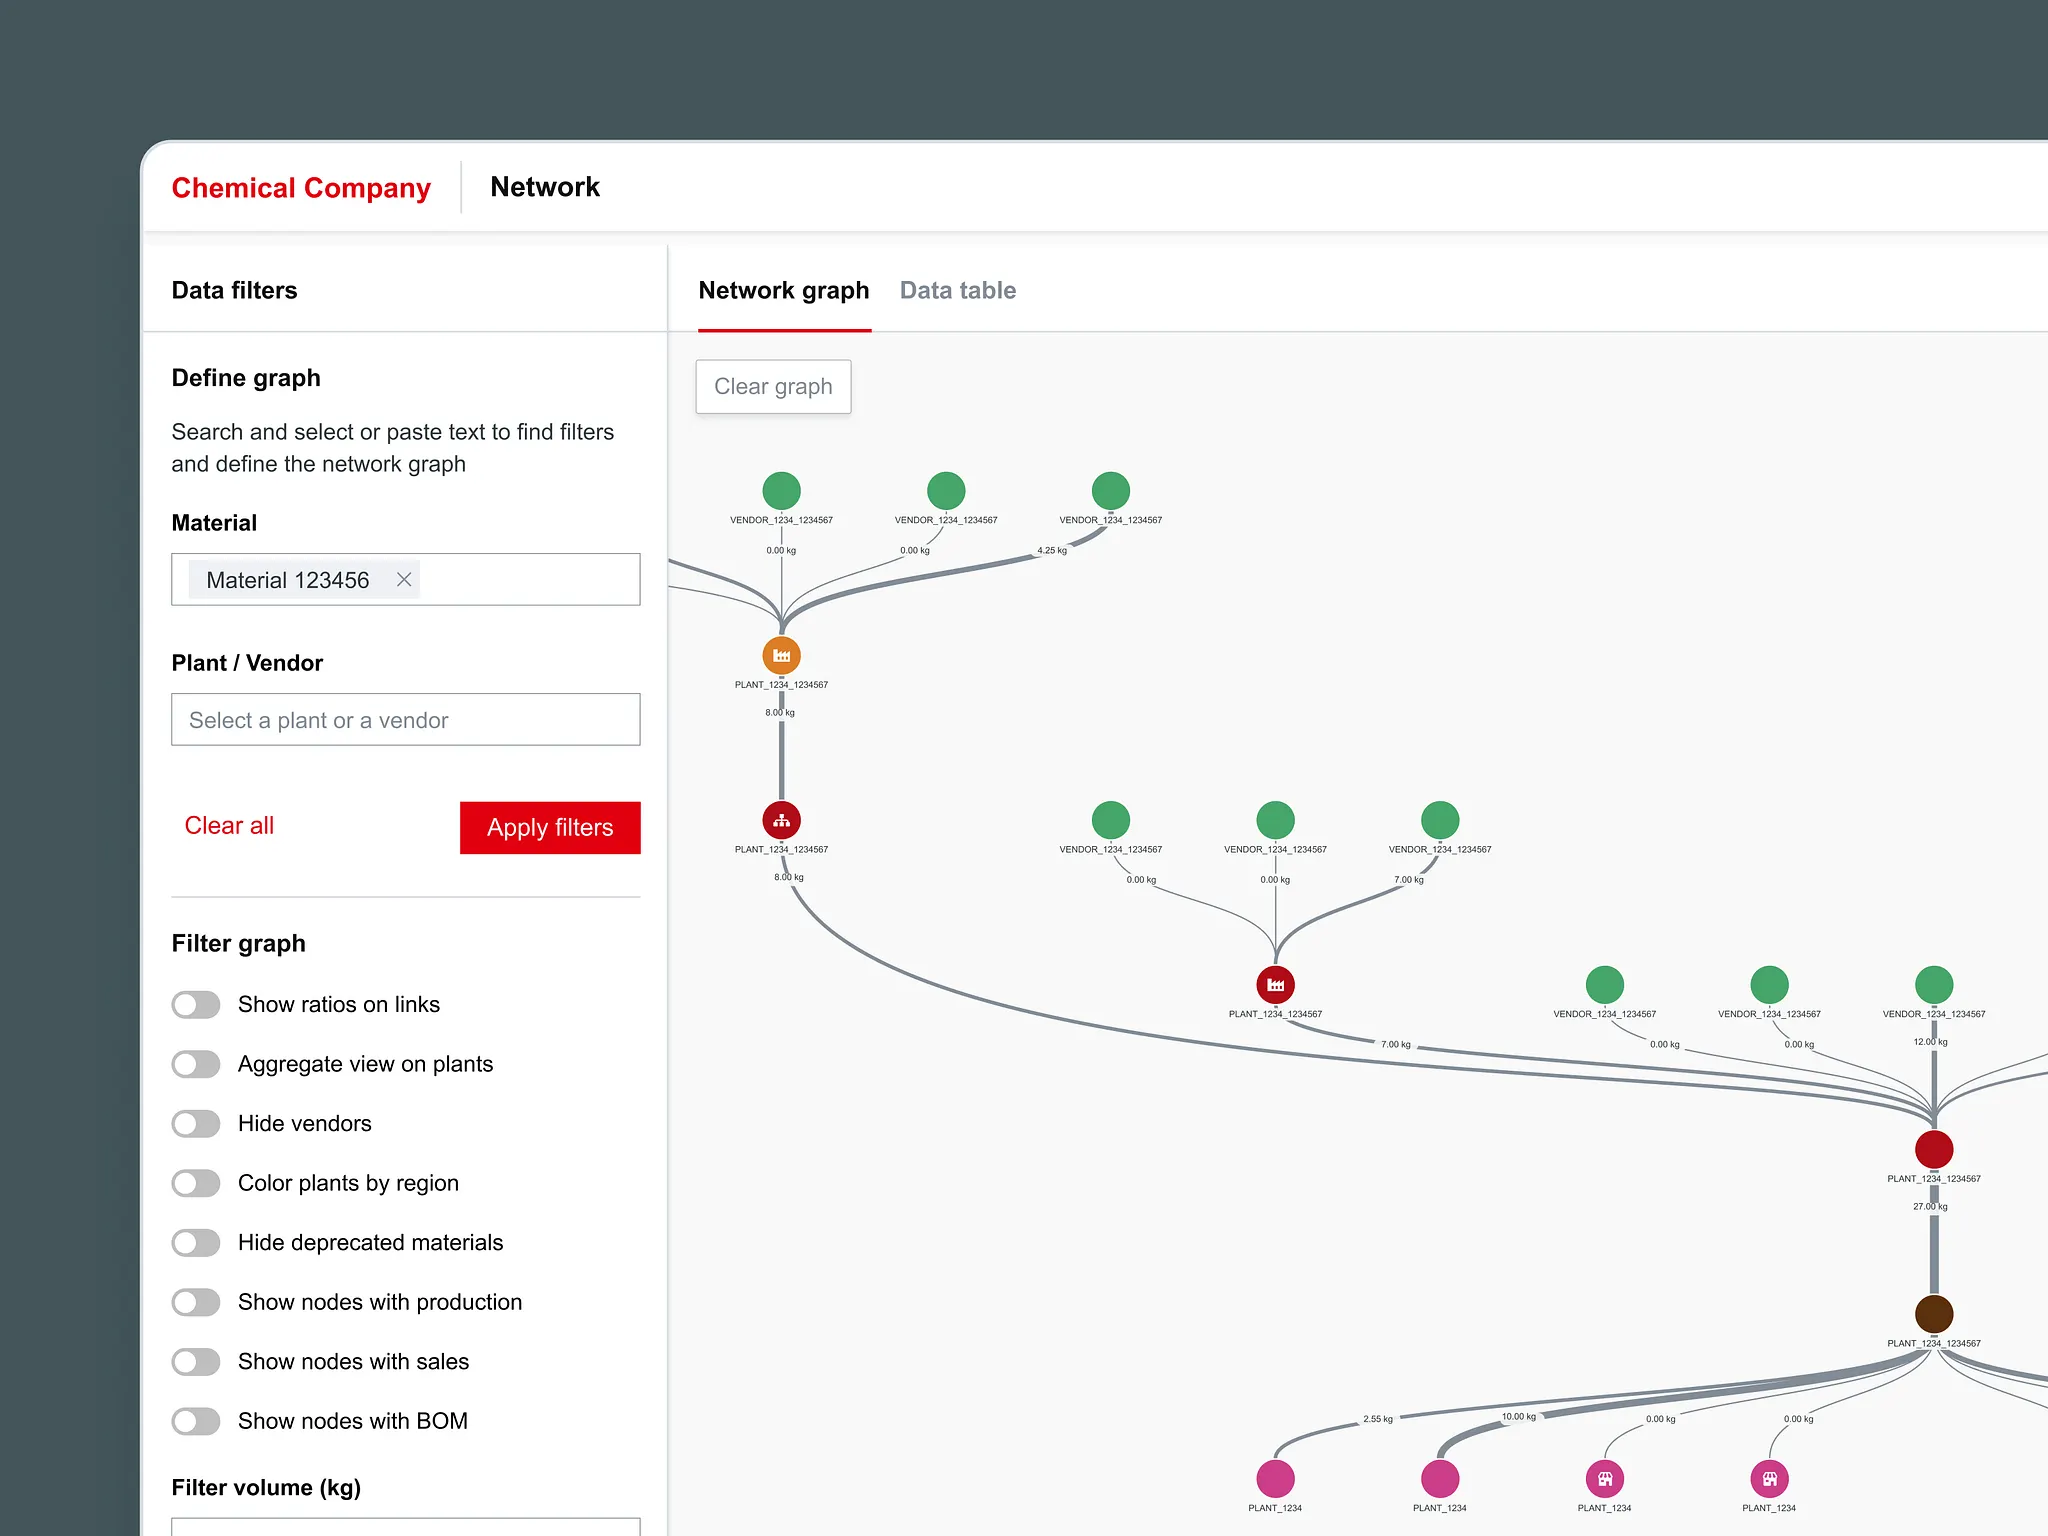
Task: Select the Network graph tab
Action: click(783, 291)
